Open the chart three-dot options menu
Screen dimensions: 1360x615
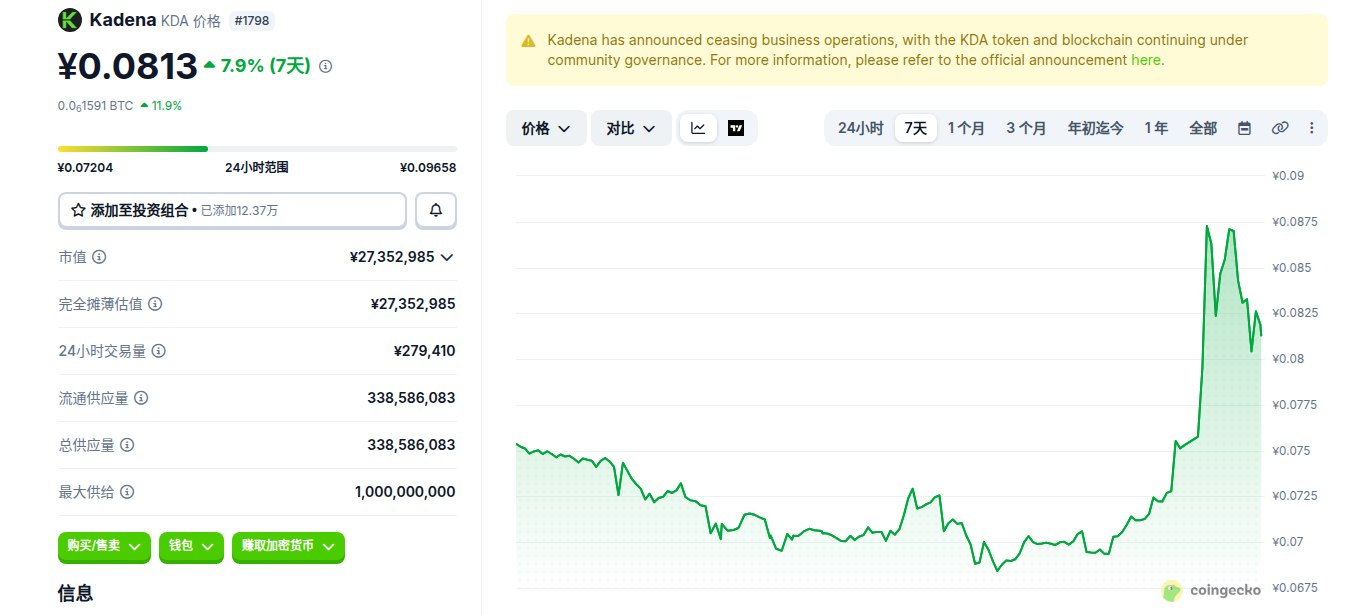click(x=1311, y=128)
